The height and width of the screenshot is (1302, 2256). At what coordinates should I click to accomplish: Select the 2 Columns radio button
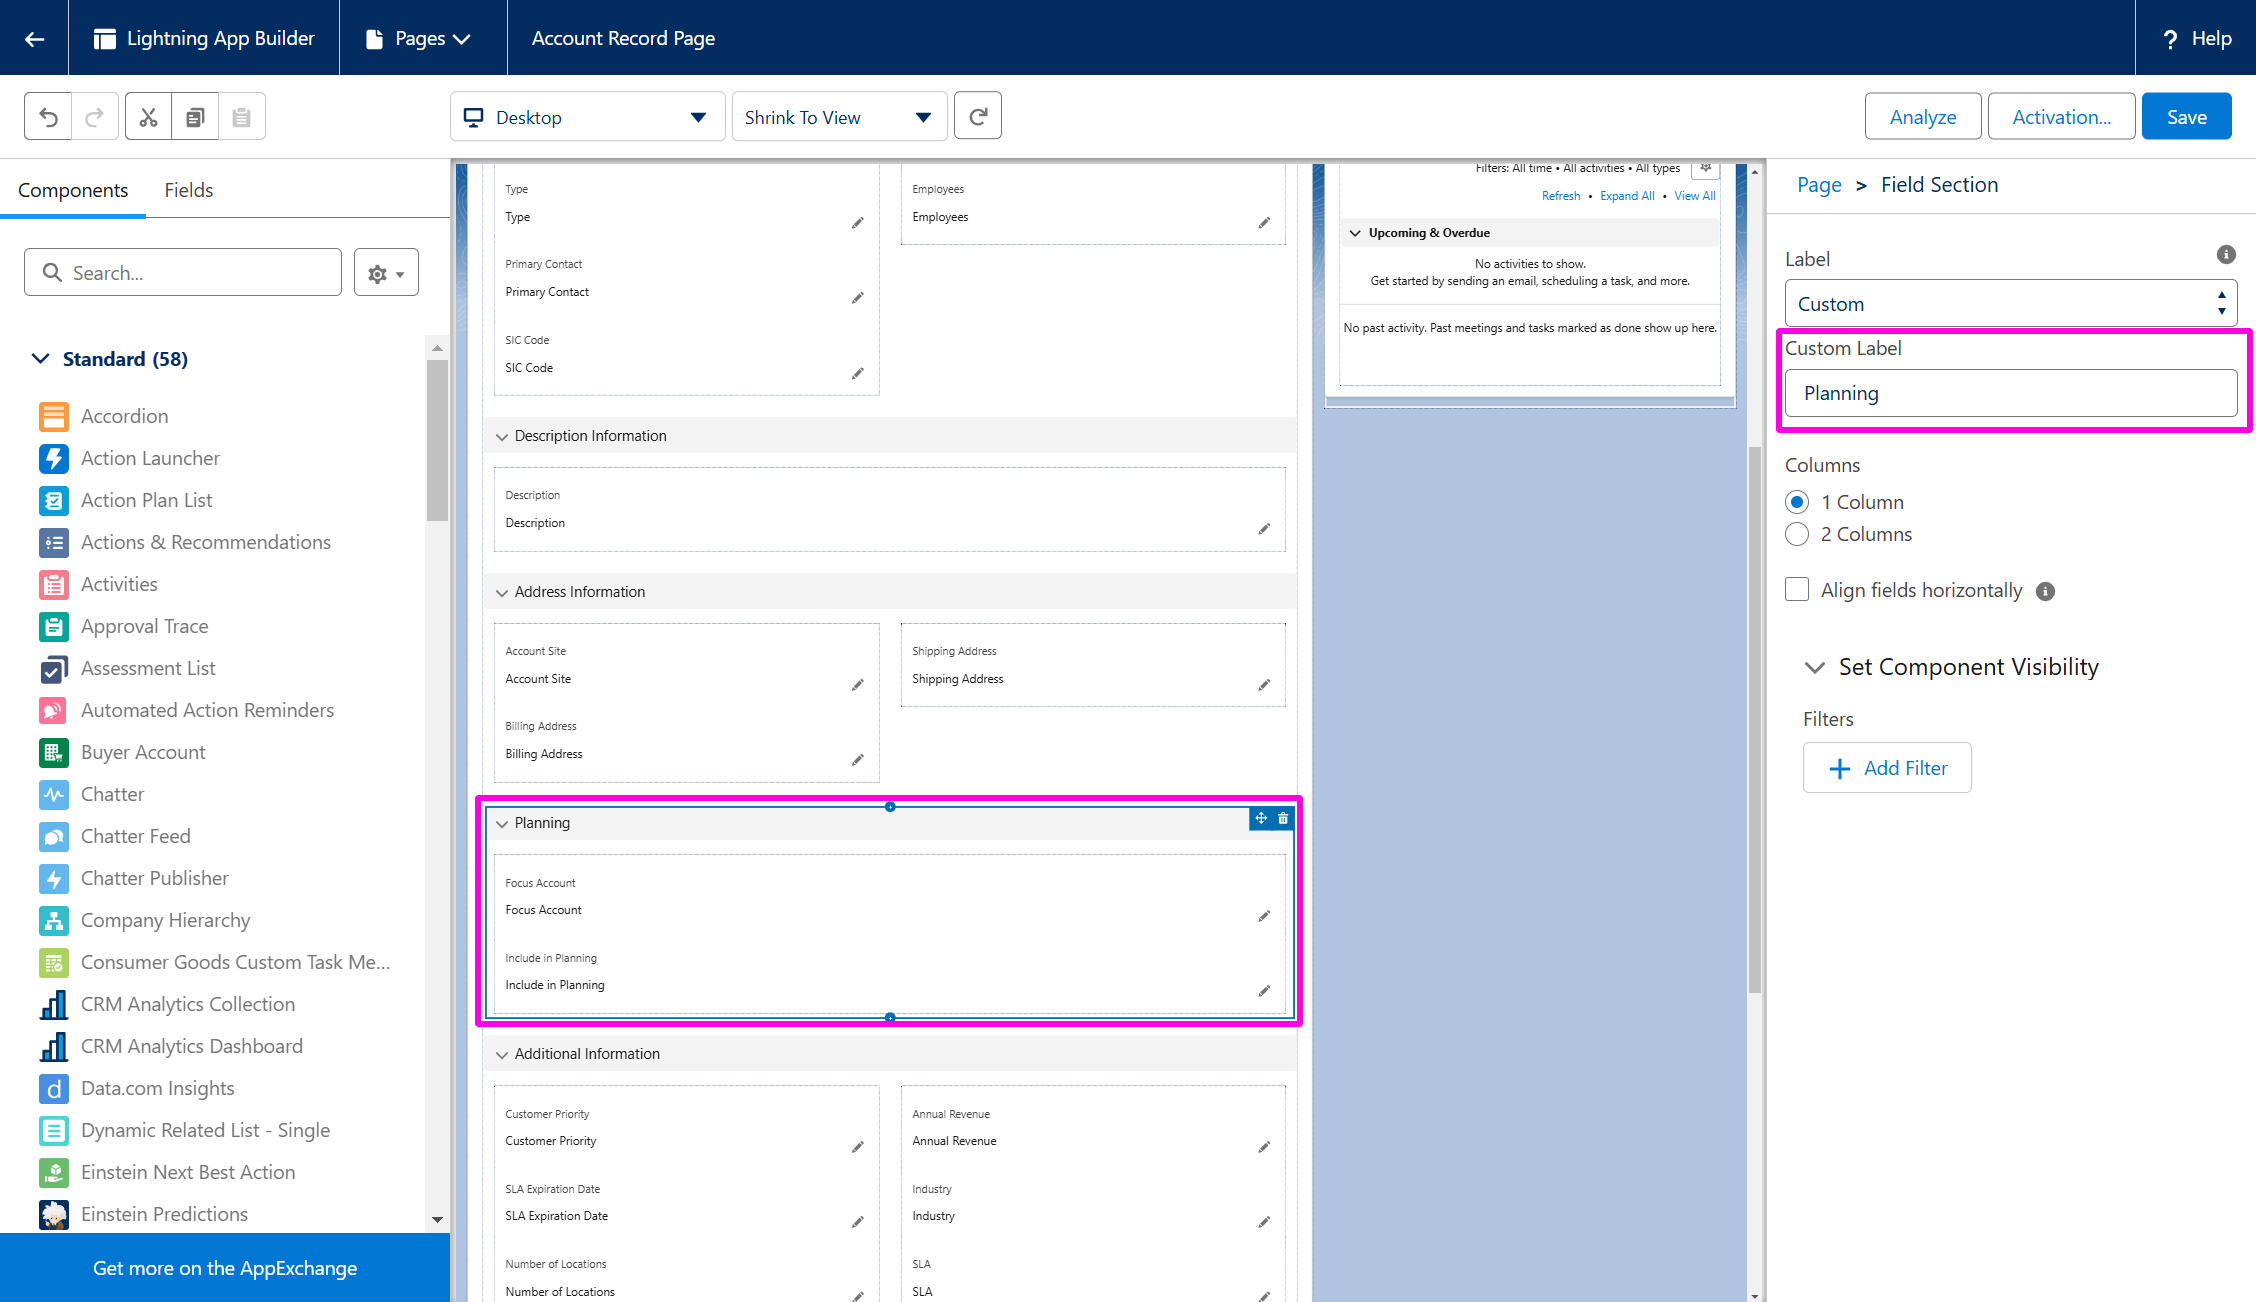pos(1797,534)
